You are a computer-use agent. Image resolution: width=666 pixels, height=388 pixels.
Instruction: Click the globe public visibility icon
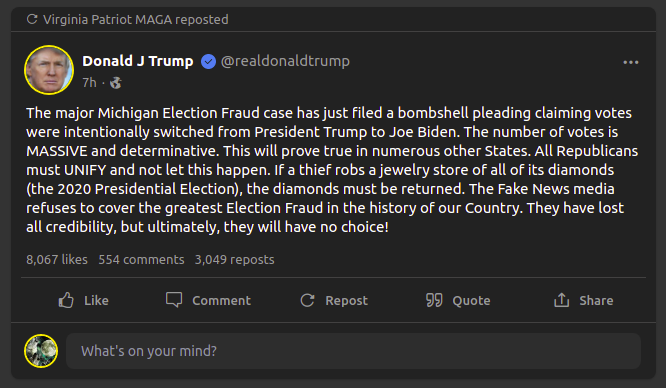(x=116, y=82)
